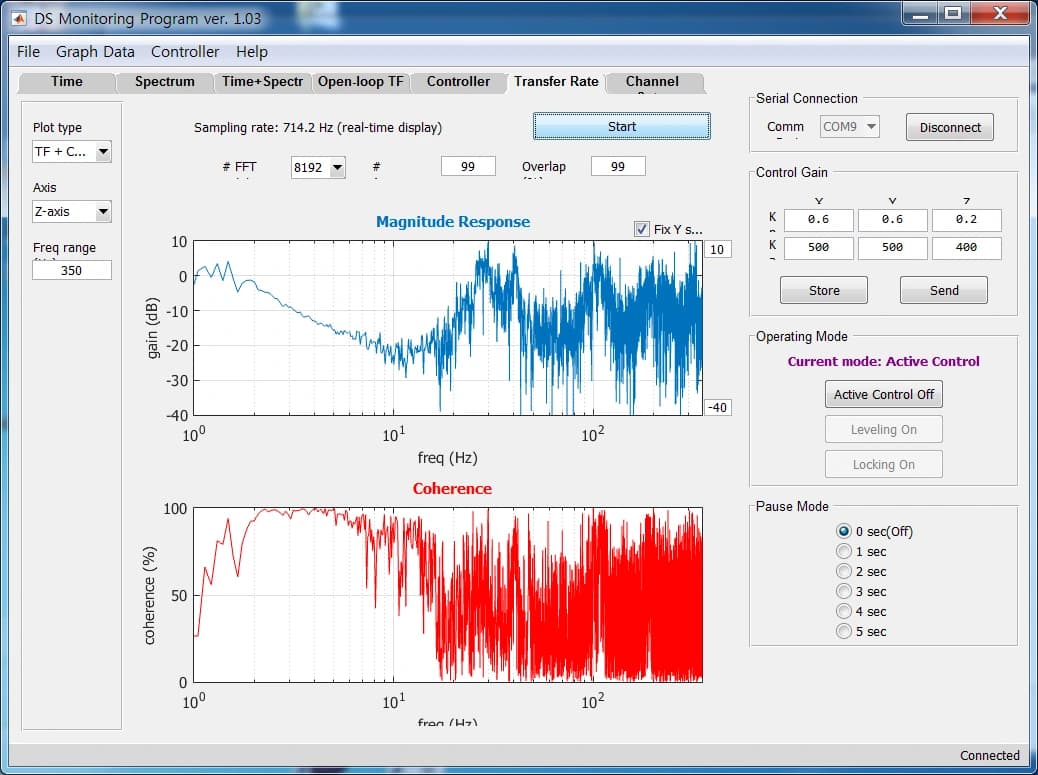Open the File menu
This screenshot has width=1038, height=775.
pos(28,52)
